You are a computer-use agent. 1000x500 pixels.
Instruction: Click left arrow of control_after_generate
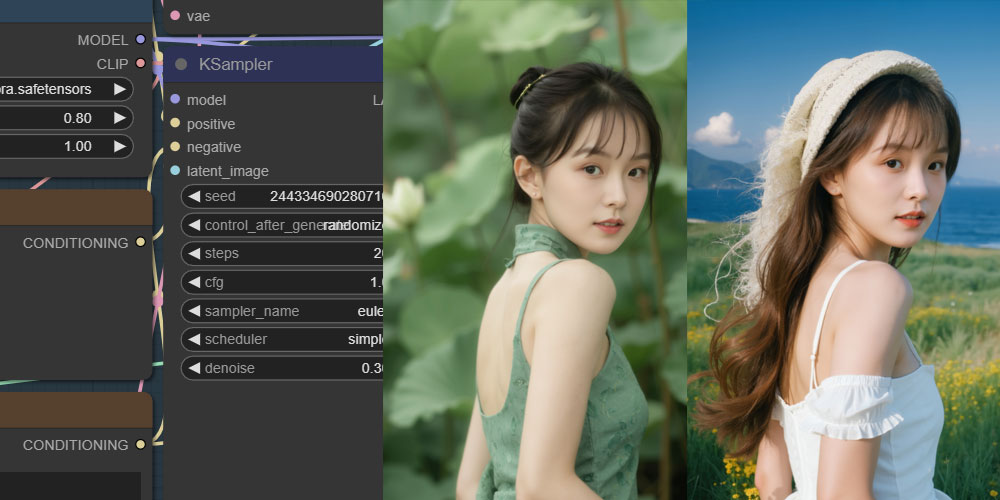[x=194, y=225]
